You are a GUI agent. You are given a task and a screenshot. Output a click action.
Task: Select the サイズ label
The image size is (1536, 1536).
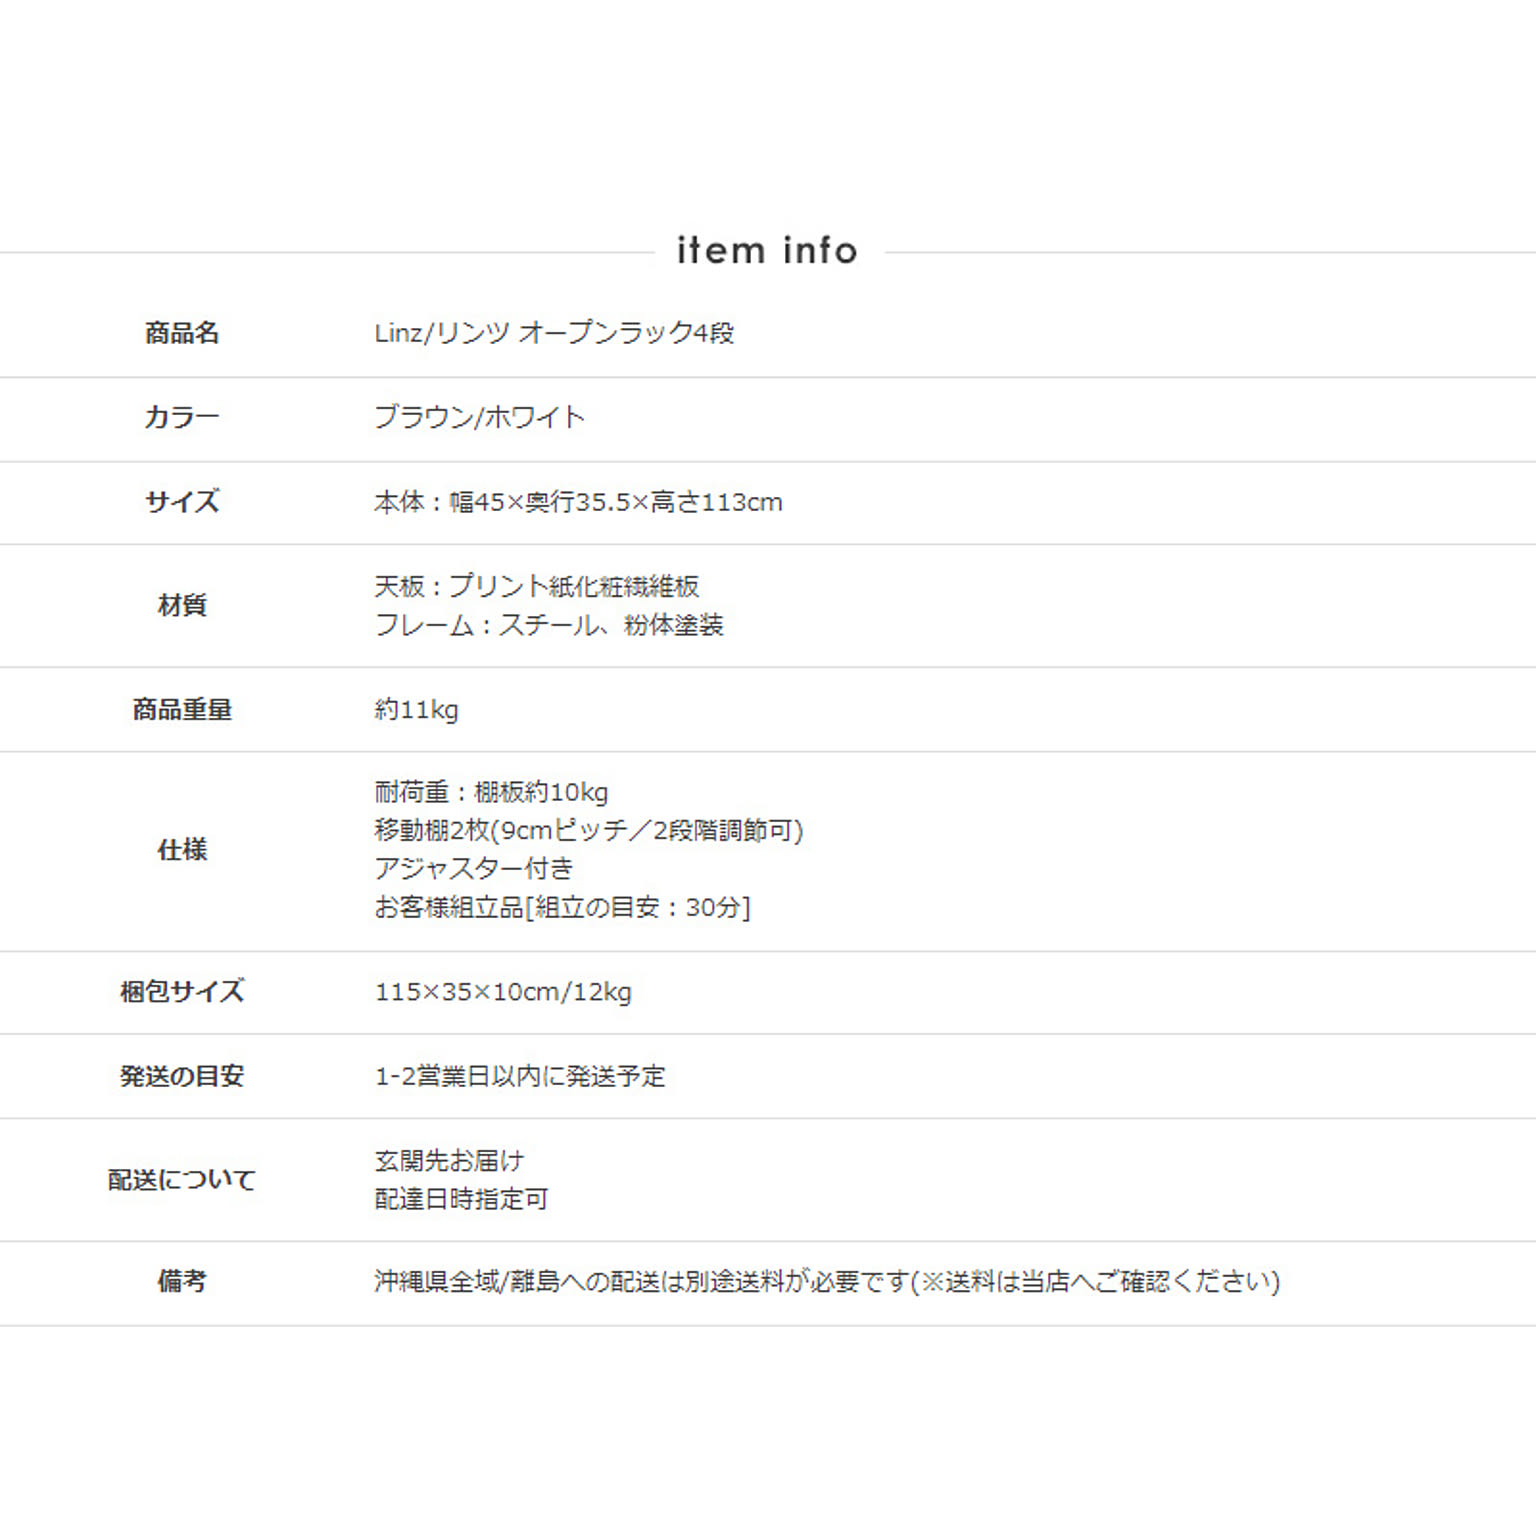[182, 501]
